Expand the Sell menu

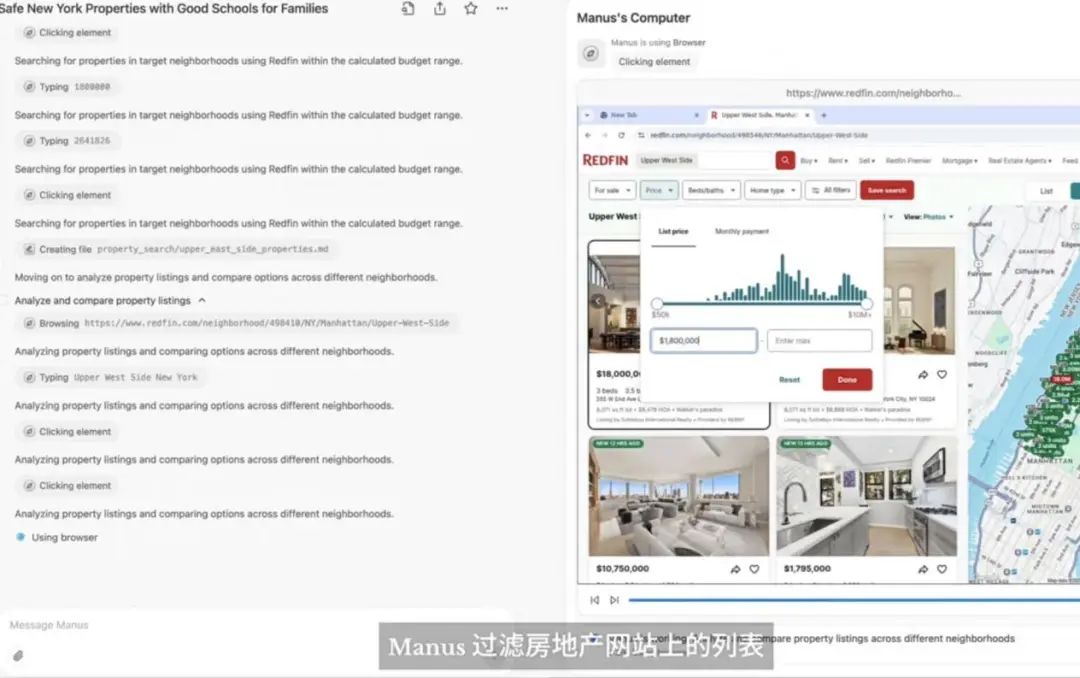coord(866,161)
